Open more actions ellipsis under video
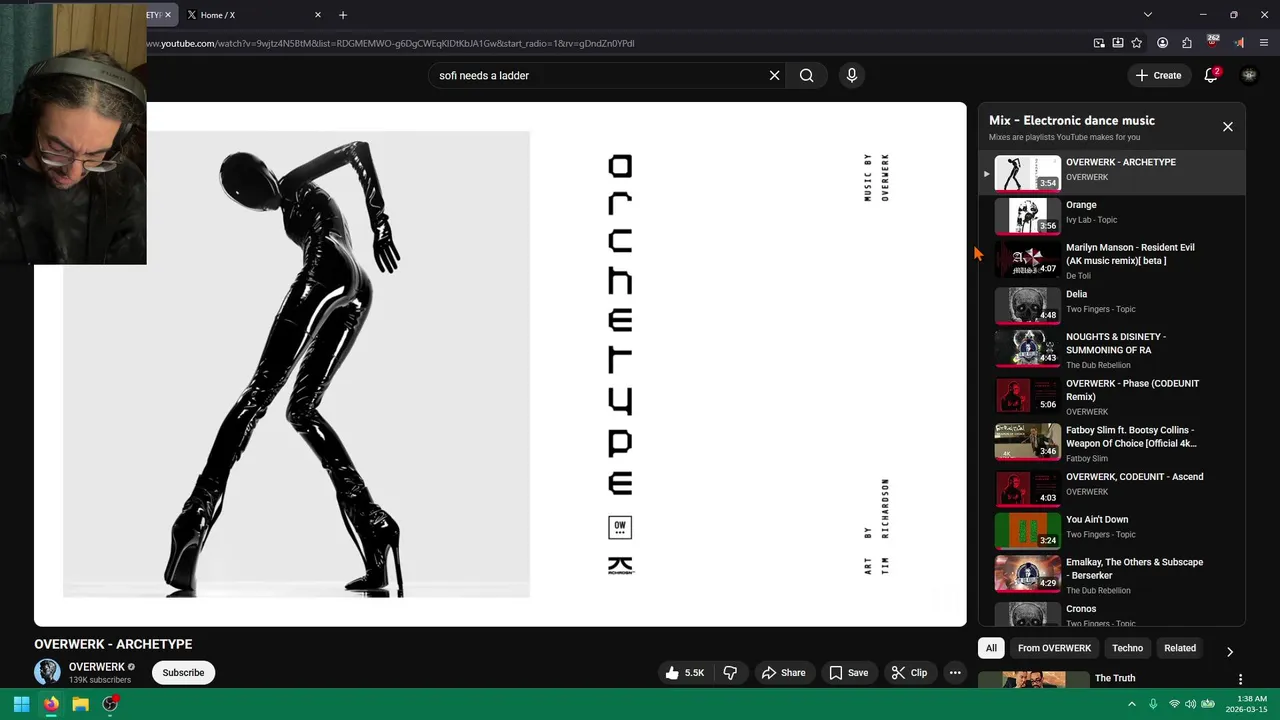The image size is (1280, 720). pos(955,673)
